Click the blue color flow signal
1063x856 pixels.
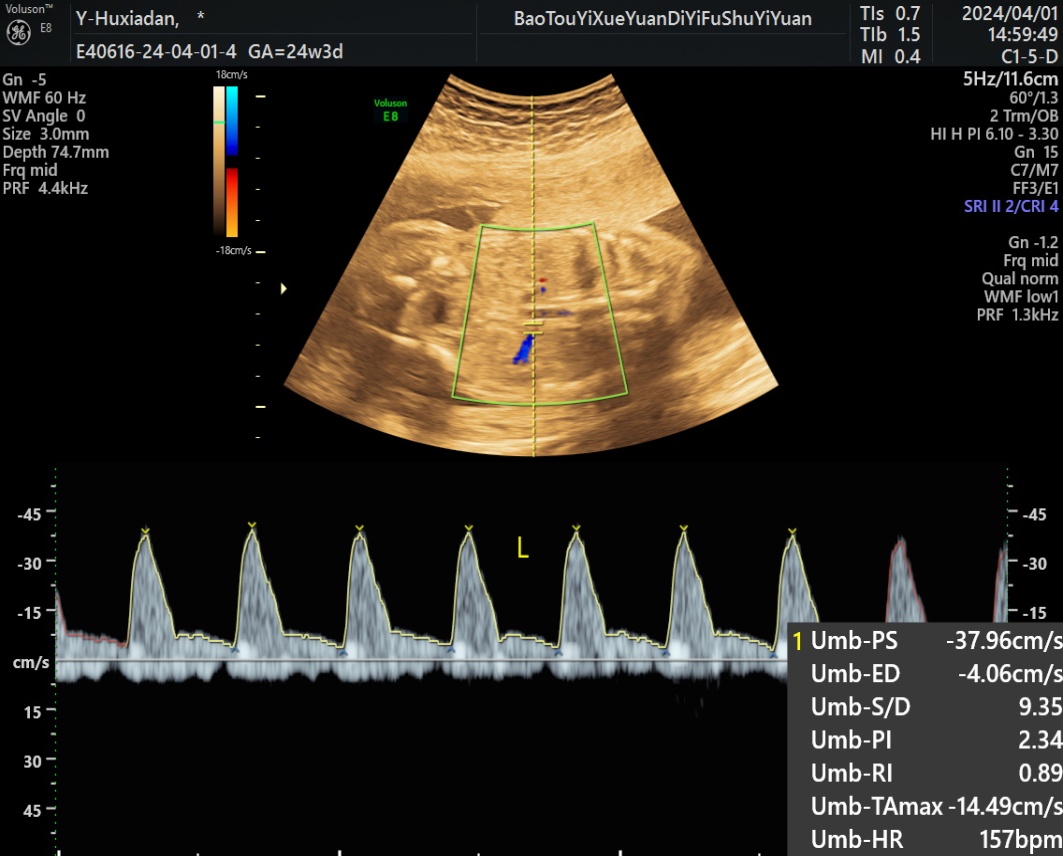click(522, 347)
